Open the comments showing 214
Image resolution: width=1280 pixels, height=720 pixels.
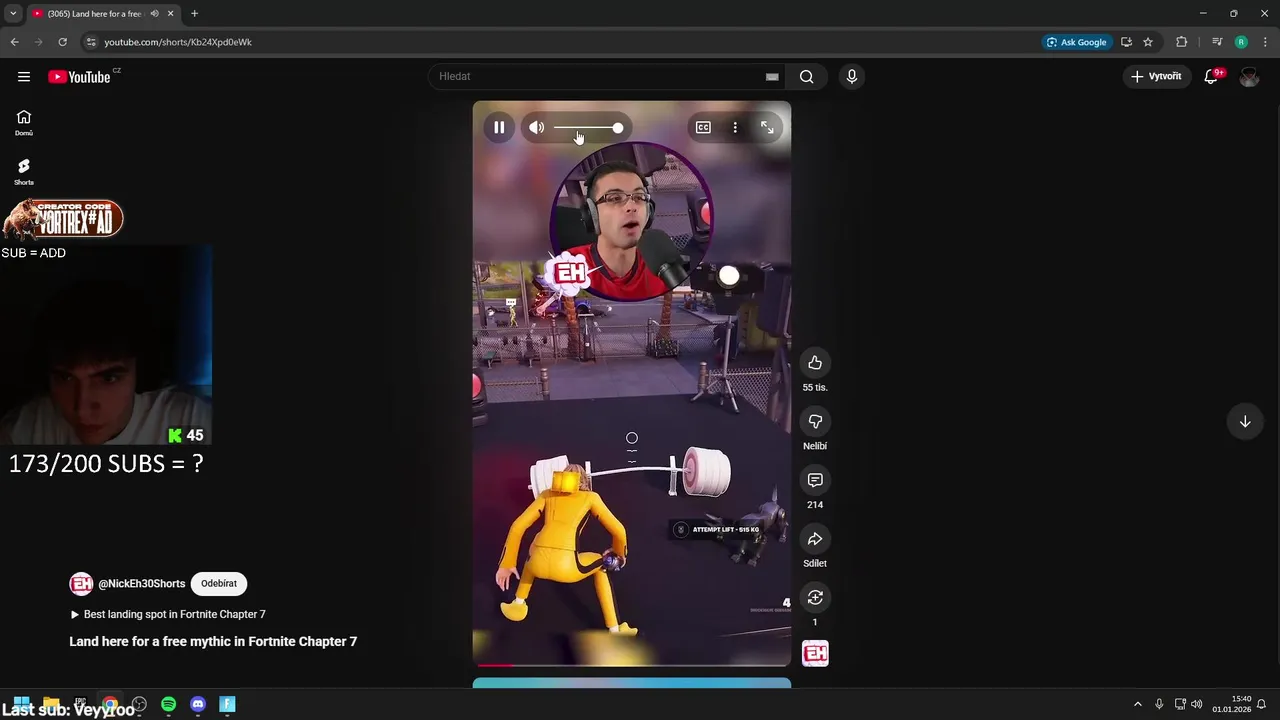click(x=815, y=480)
